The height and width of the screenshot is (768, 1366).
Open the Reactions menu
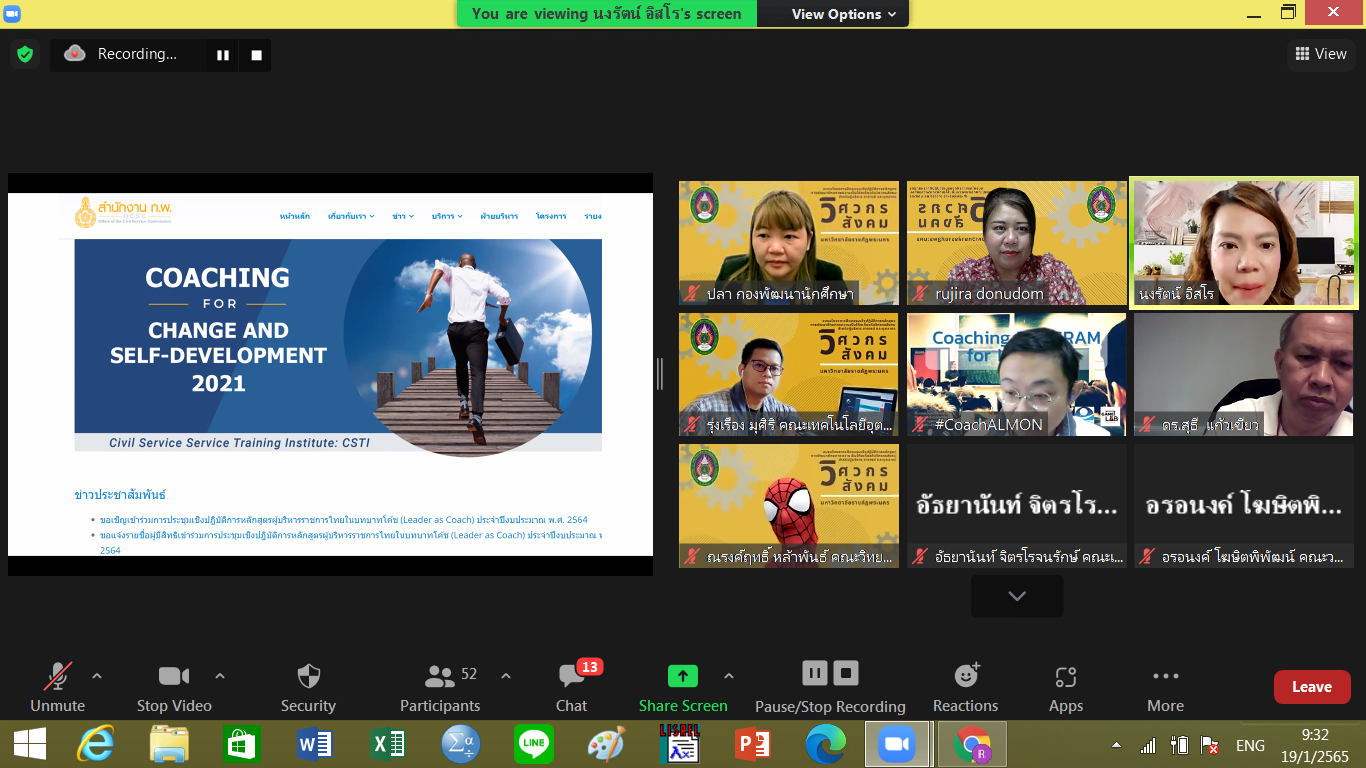tap(966, 677)
